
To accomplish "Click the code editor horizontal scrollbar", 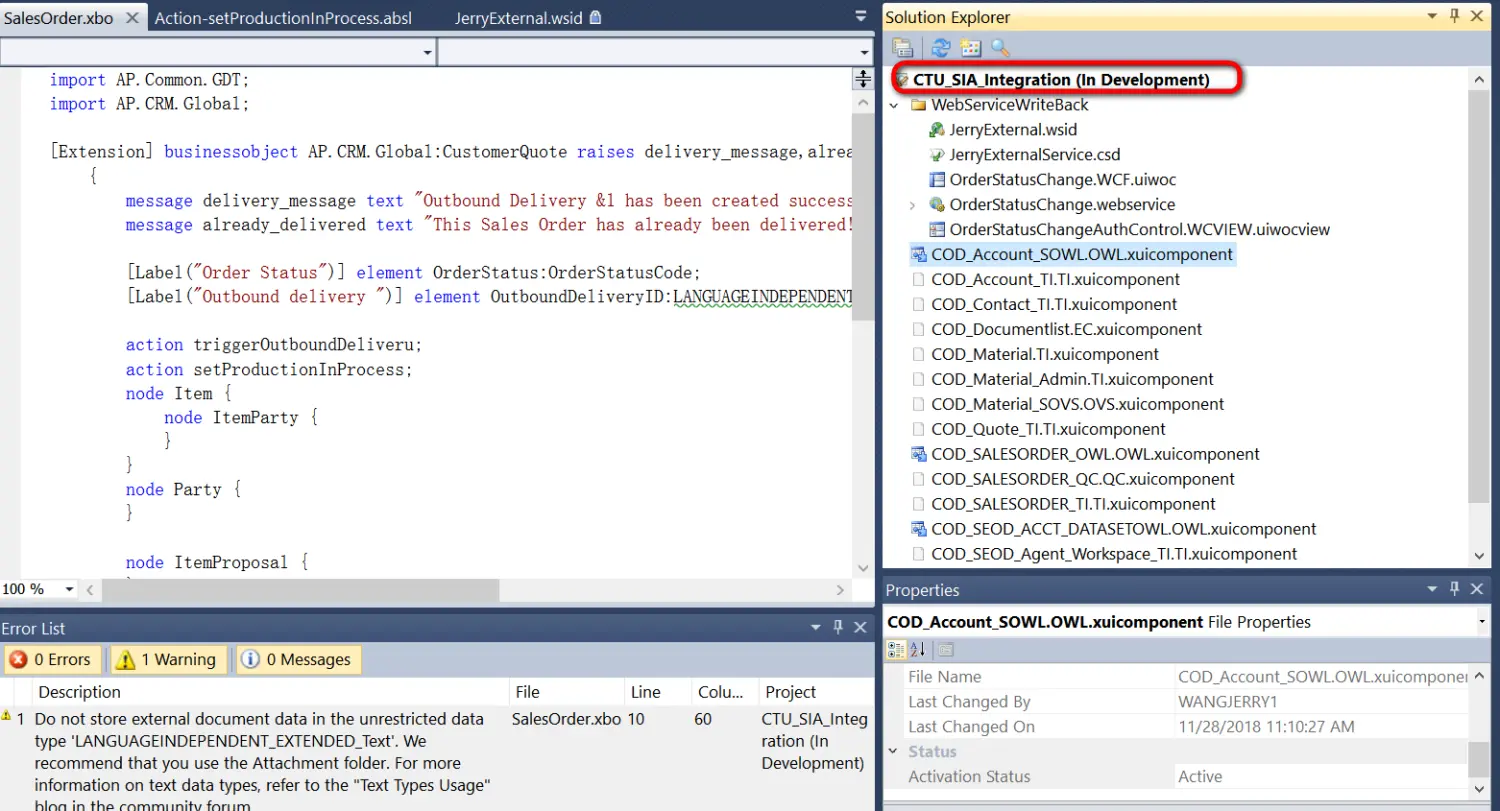I will (300, 590).
